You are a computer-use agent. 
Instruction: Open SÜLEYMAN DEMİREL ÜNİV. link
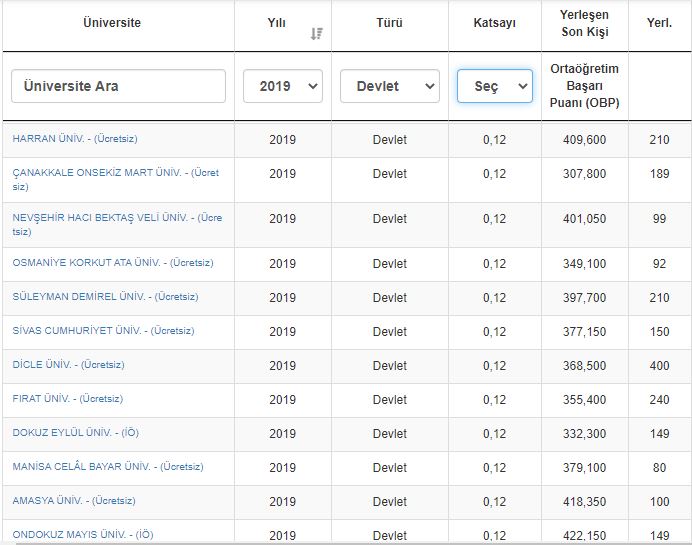point(105,297)
